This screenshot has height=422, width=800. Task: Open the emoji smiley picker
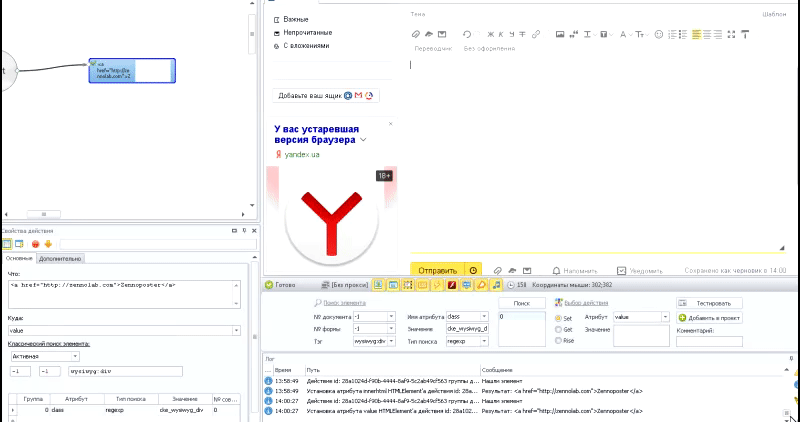659,35
